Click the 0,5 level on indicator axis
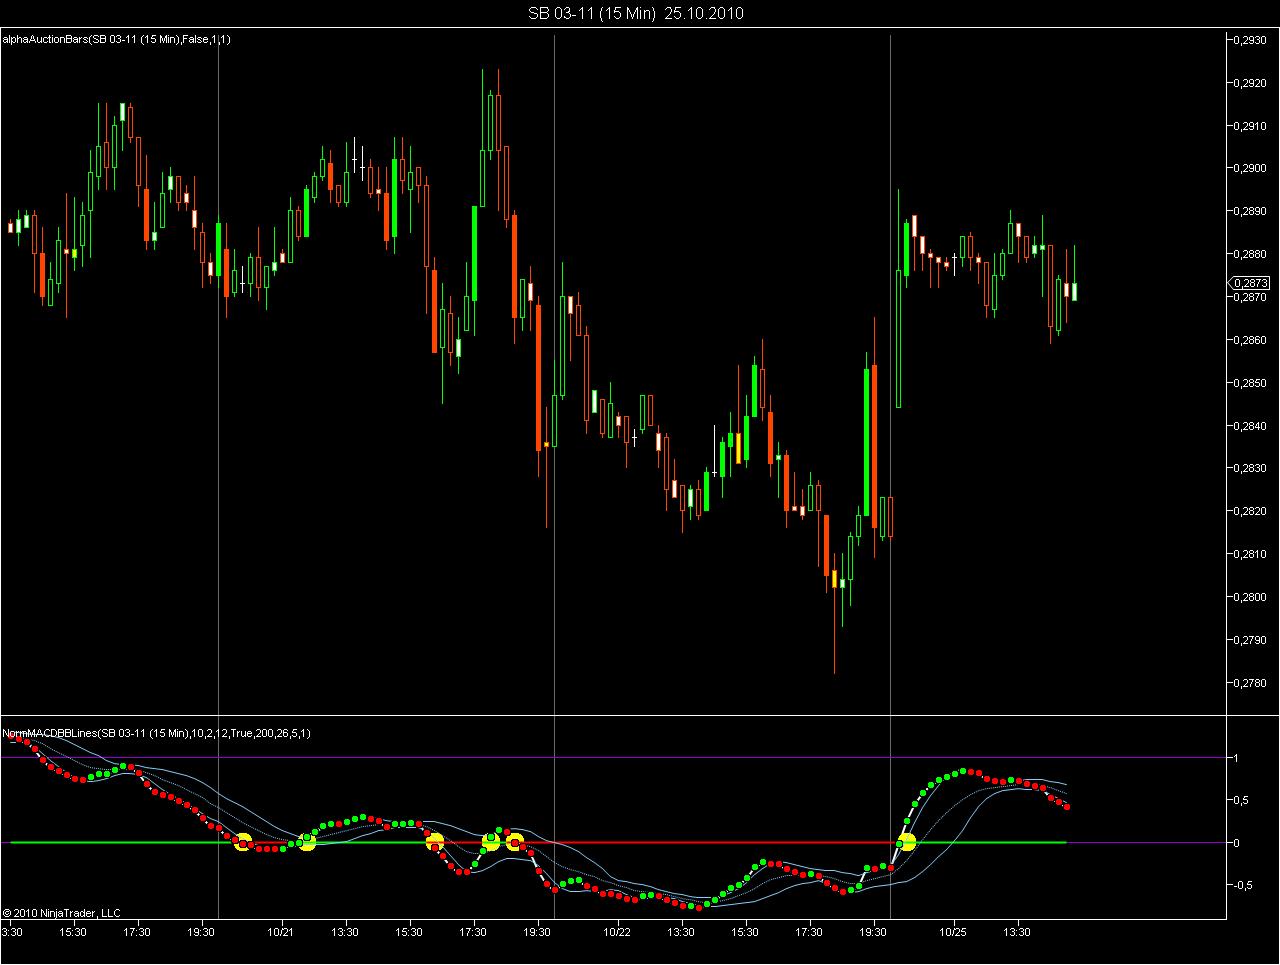The width and height of the screenshot is (1280, 965). (x=1241, y=800)
